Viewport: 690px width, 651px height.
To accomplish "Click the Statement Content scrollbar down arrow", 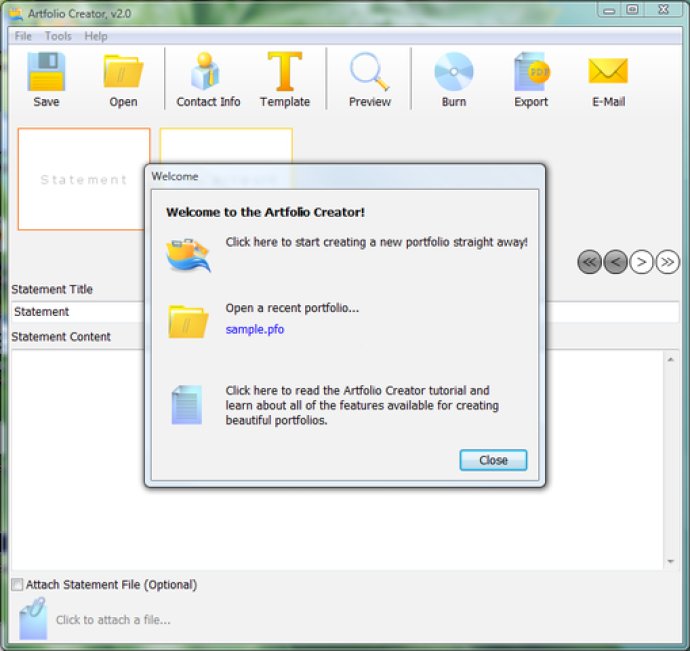I will coord(671,561).
